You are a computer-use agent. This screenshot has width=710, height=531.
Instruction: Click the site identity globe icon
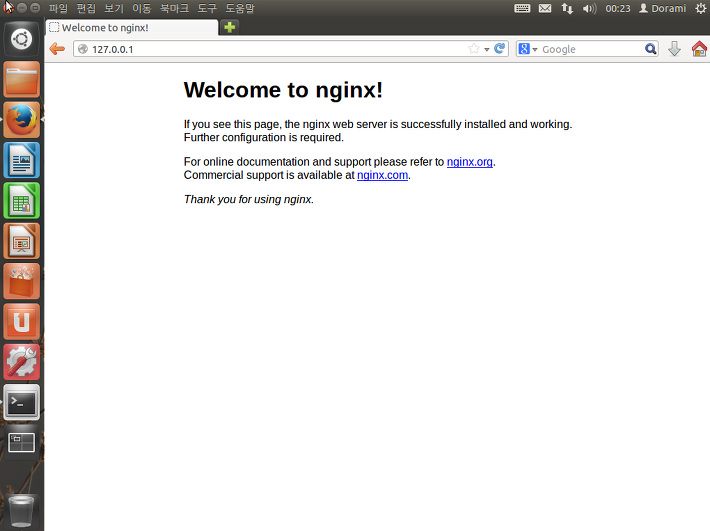click(x=82, y=49)
